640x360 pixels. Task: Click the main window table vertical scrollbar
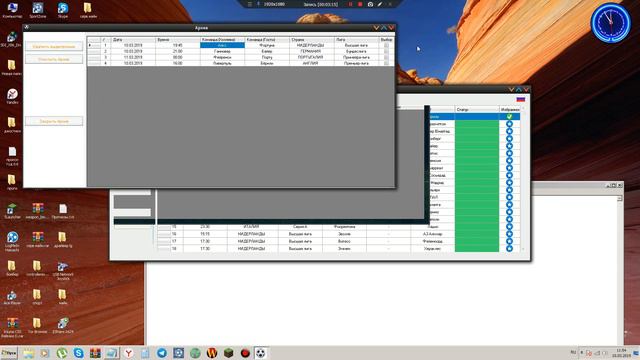(x=523, y=179)
